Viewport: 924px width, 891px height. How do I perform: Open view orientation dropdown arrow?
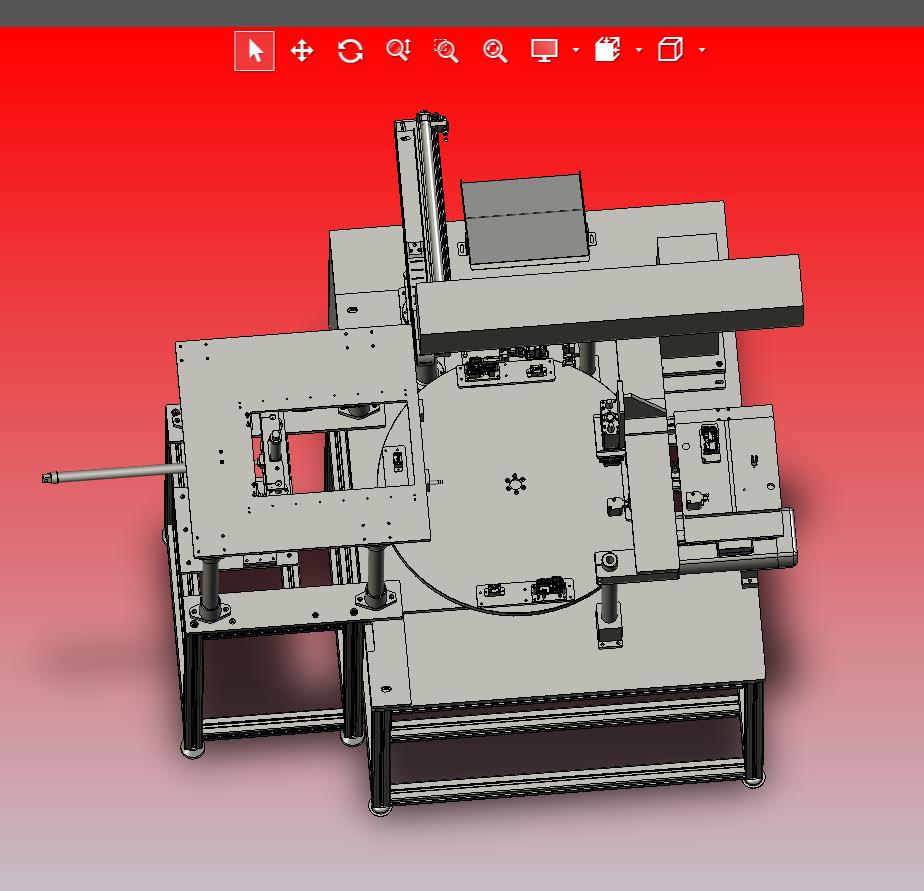pos(702,50)
